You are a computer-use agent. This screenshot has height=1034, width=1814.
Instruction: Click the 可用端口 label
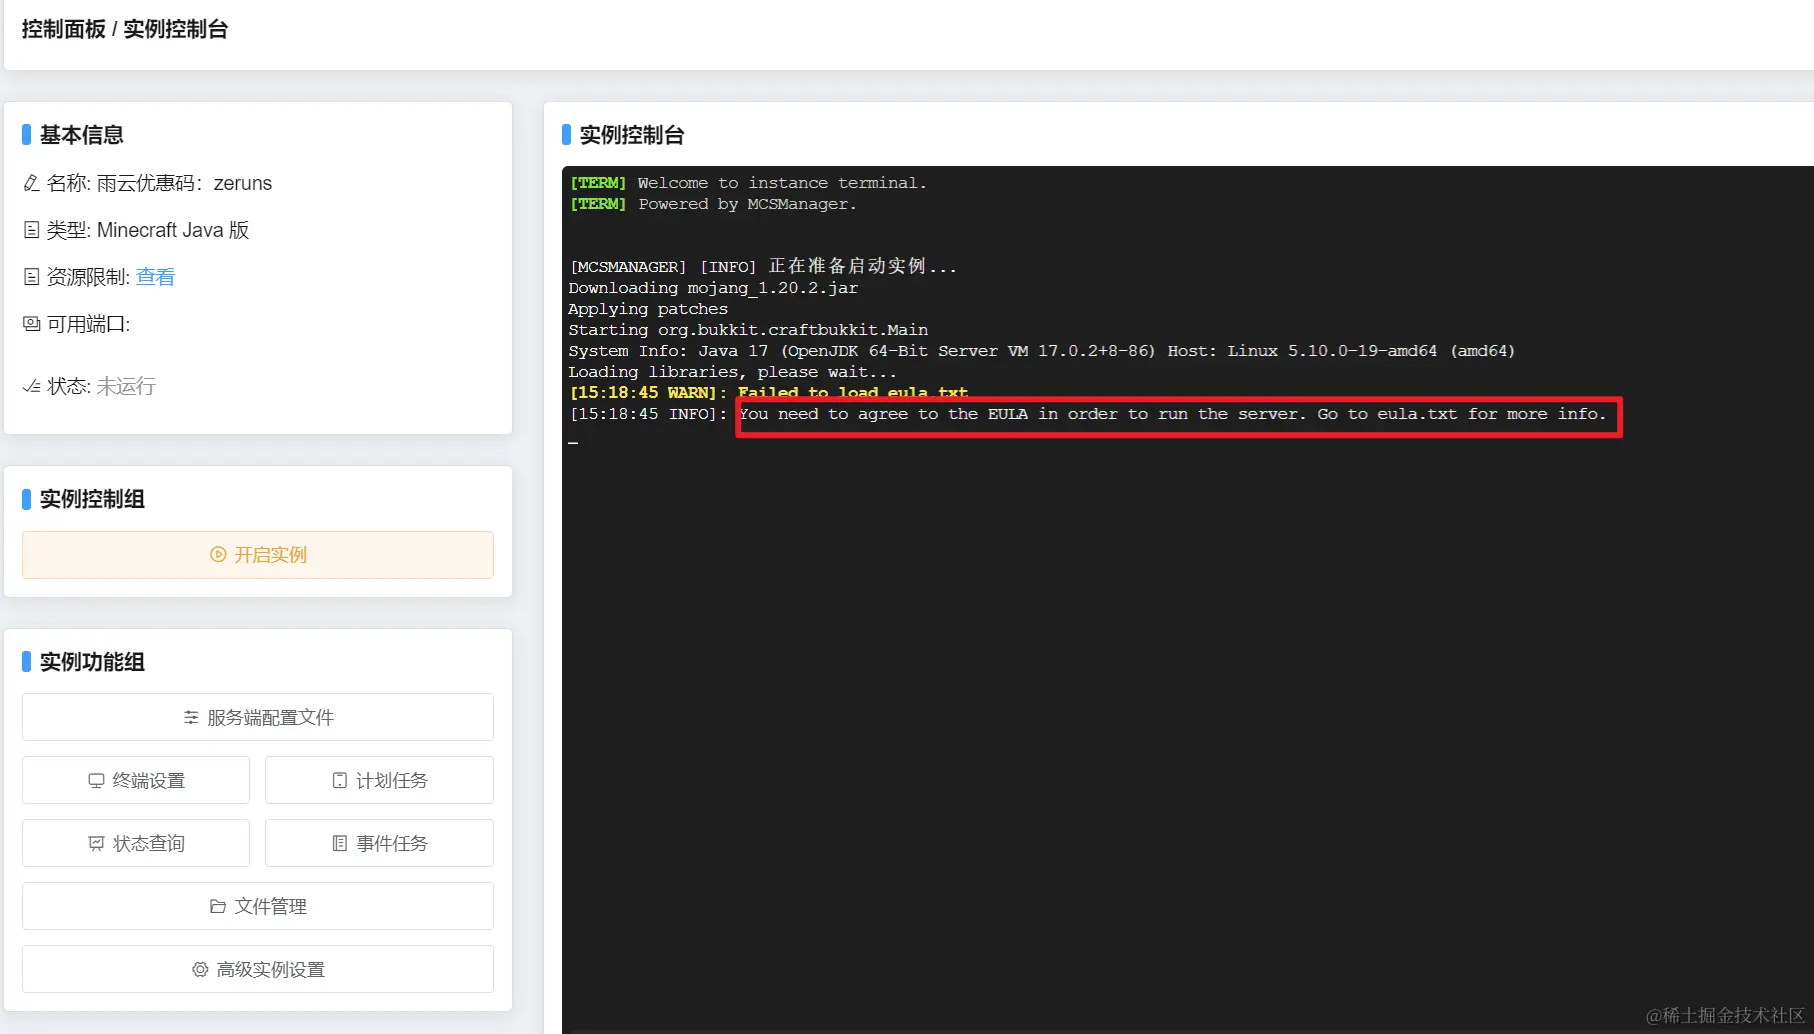tap(88, 324)
